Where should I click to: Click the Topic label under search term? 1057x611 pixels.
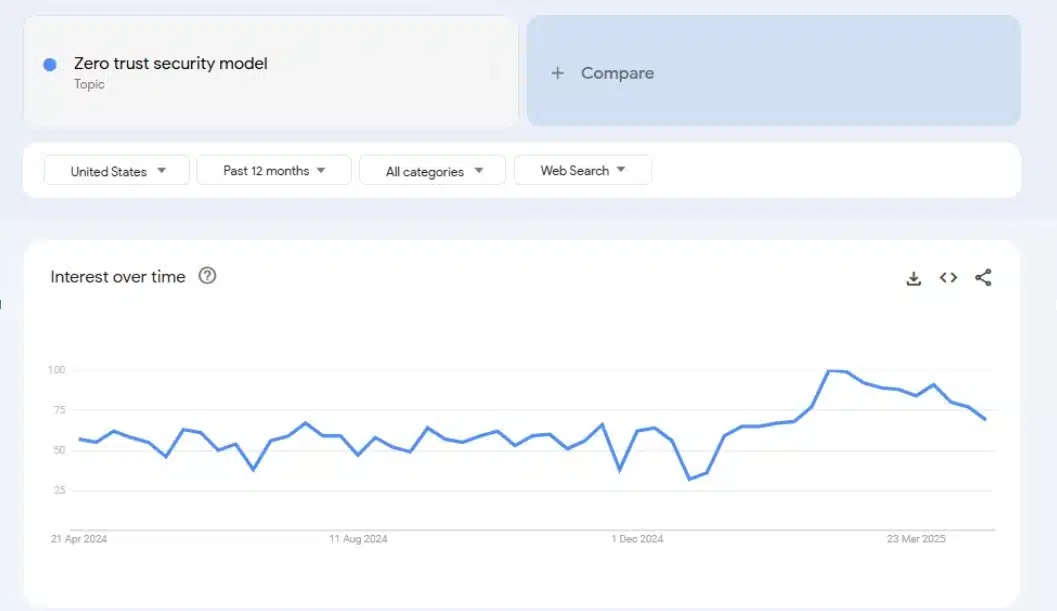(89, 84)
